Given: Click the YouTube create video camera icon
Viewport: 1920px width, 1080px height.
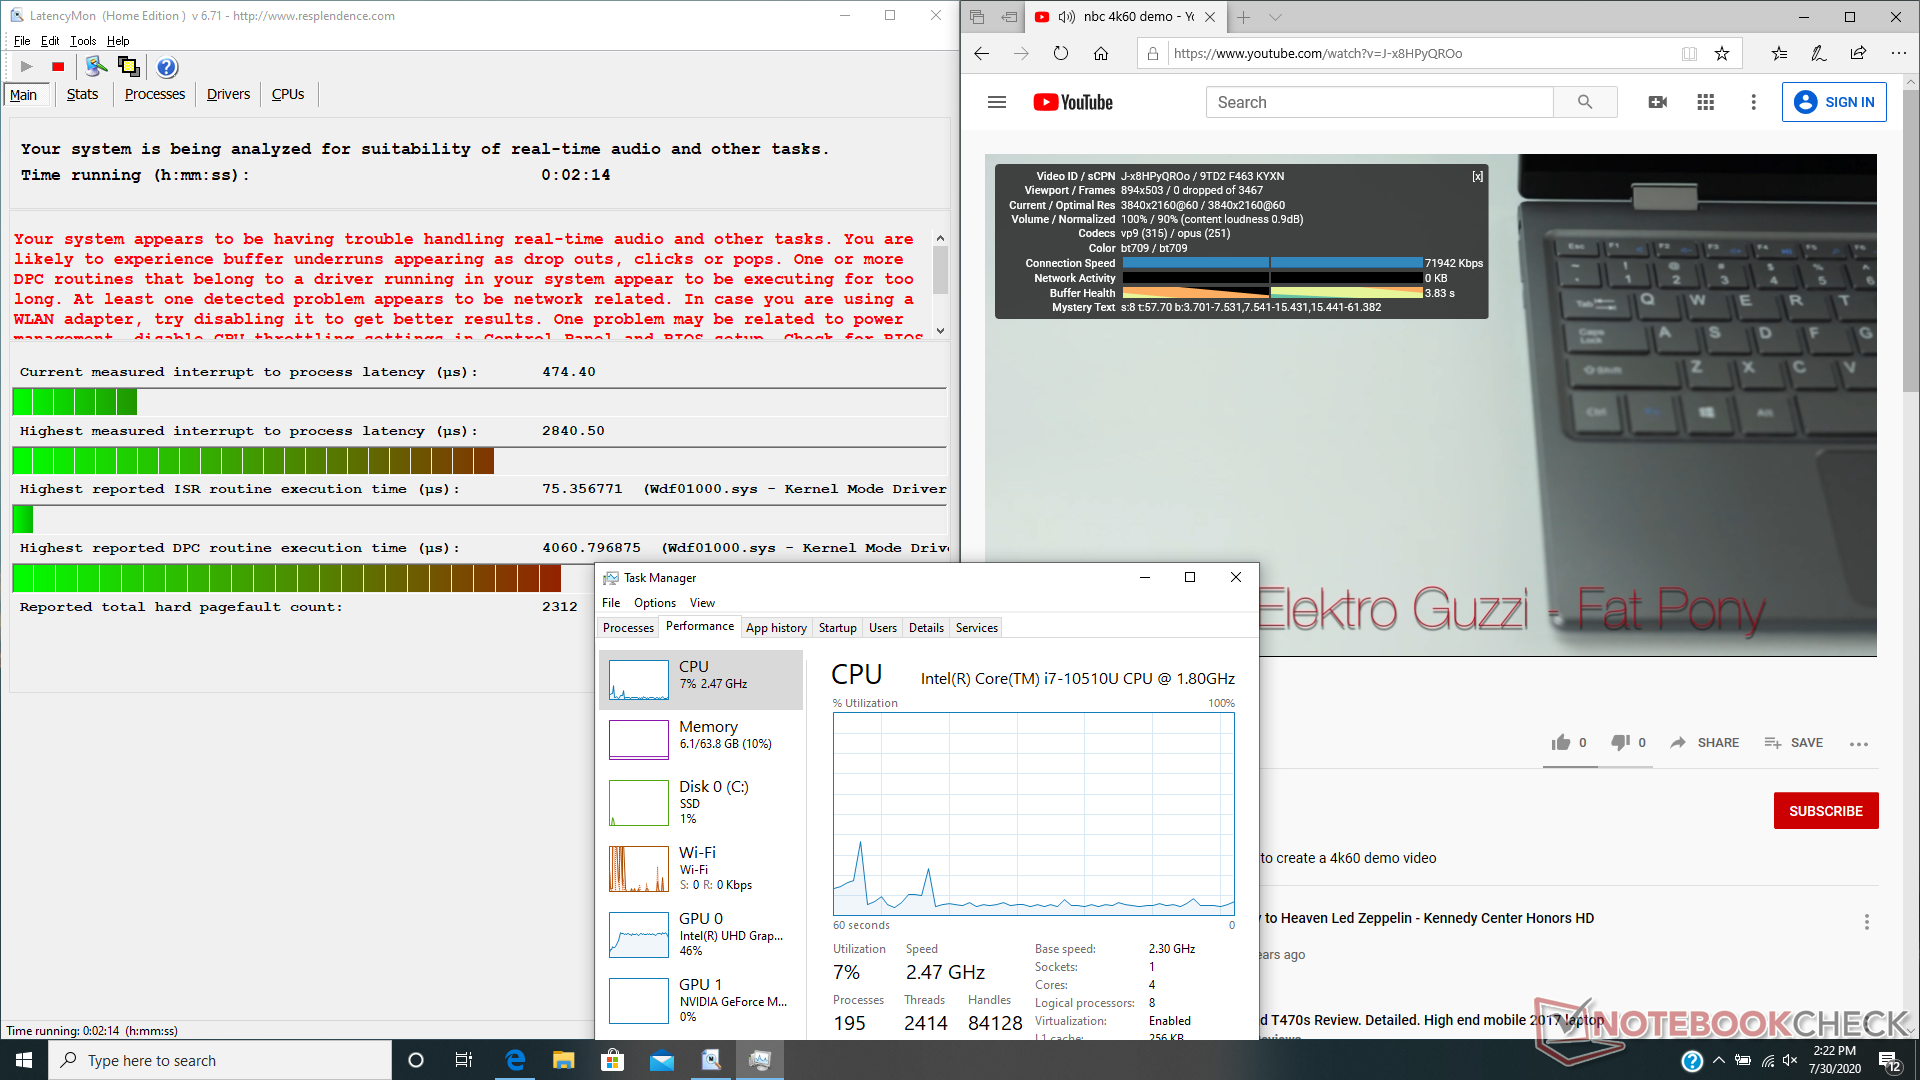Looking at the screenshot, I should click(x=1657, y=102).
